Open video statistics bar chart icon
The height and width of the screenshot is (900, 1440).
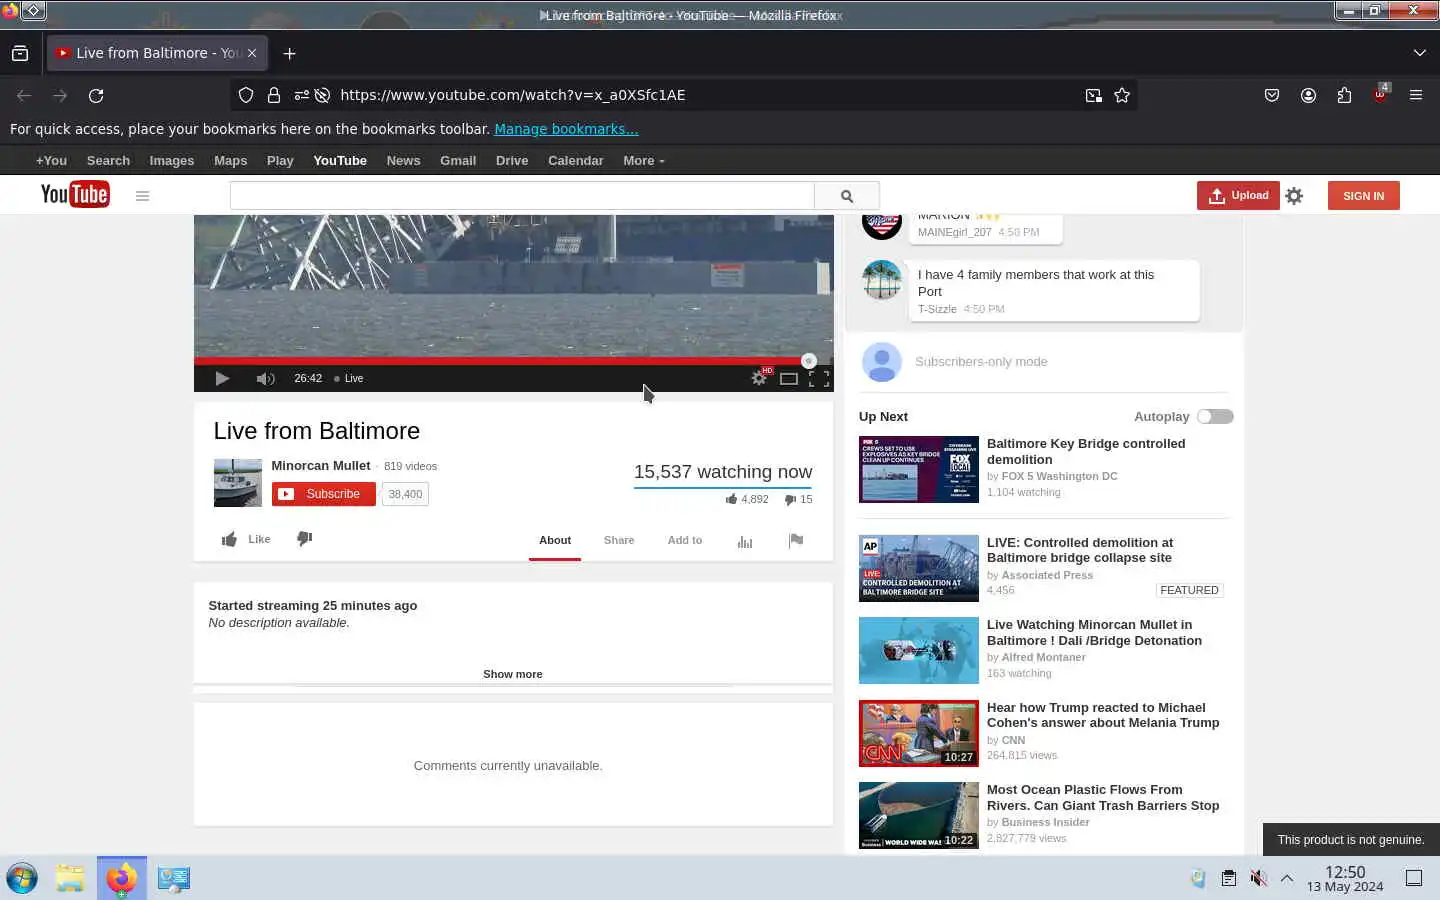pyautogui.click(x=745, y=541)
